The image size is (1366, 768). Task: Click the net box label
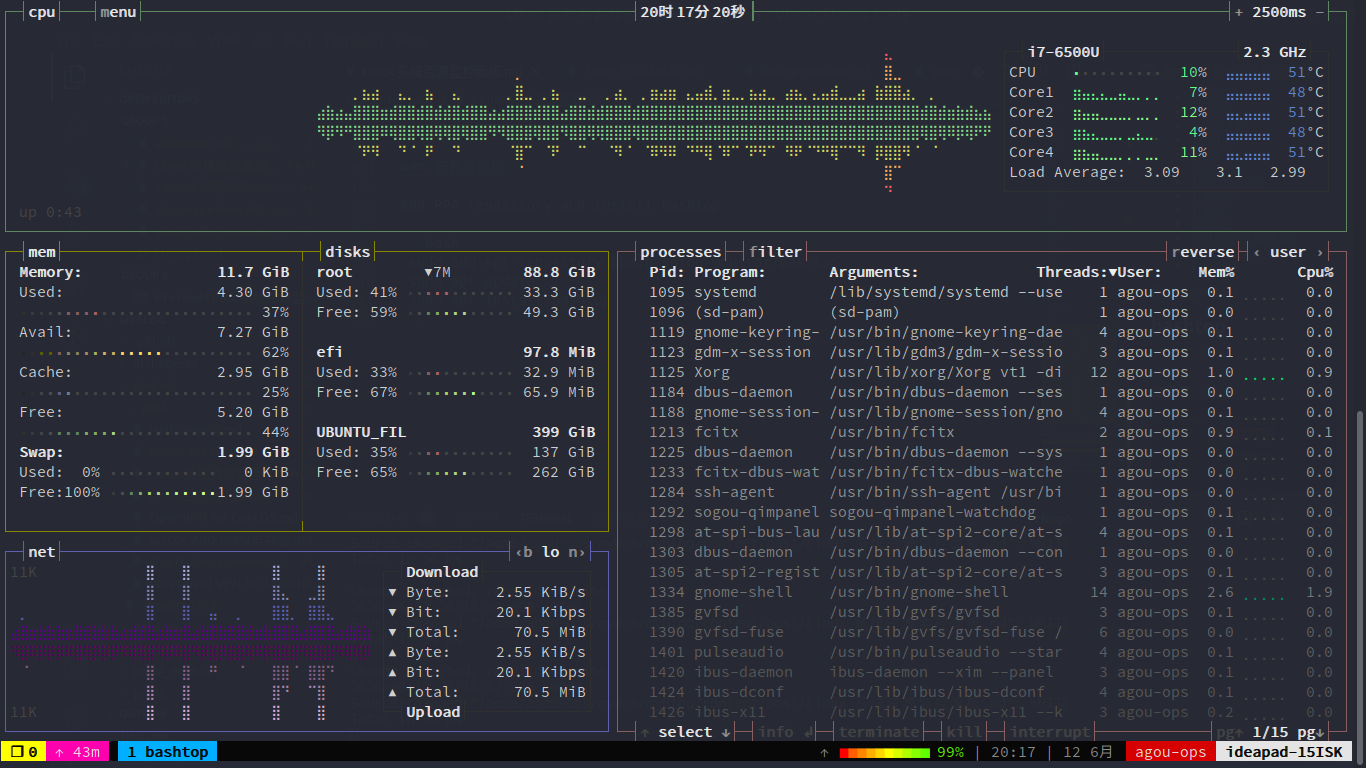click(42, 552)
